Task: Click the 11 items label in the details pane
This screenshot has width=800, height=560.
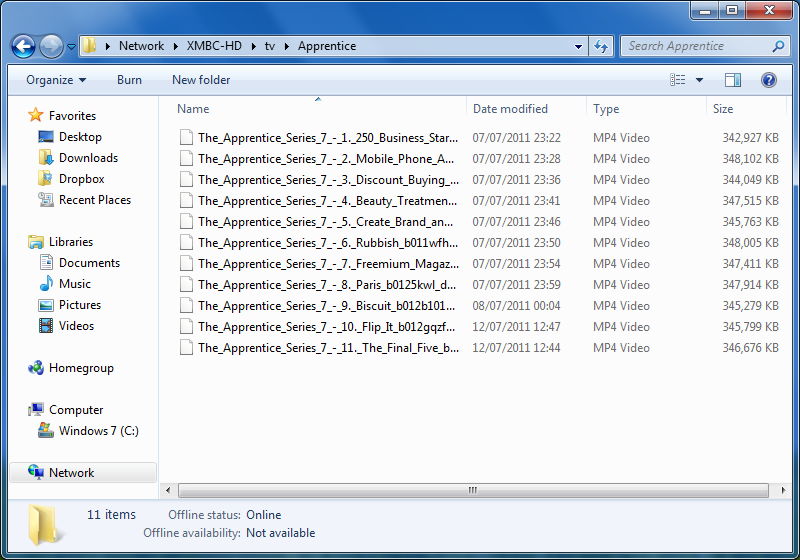Action: pos(111,515)
